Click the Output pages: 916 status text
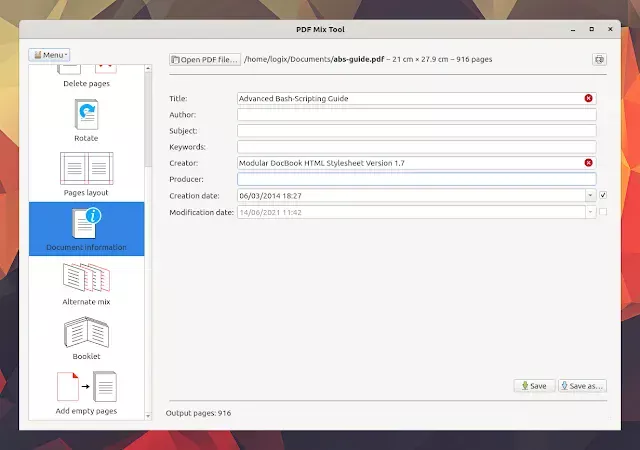This screenshot has height=450, width=640. (198, 413)
